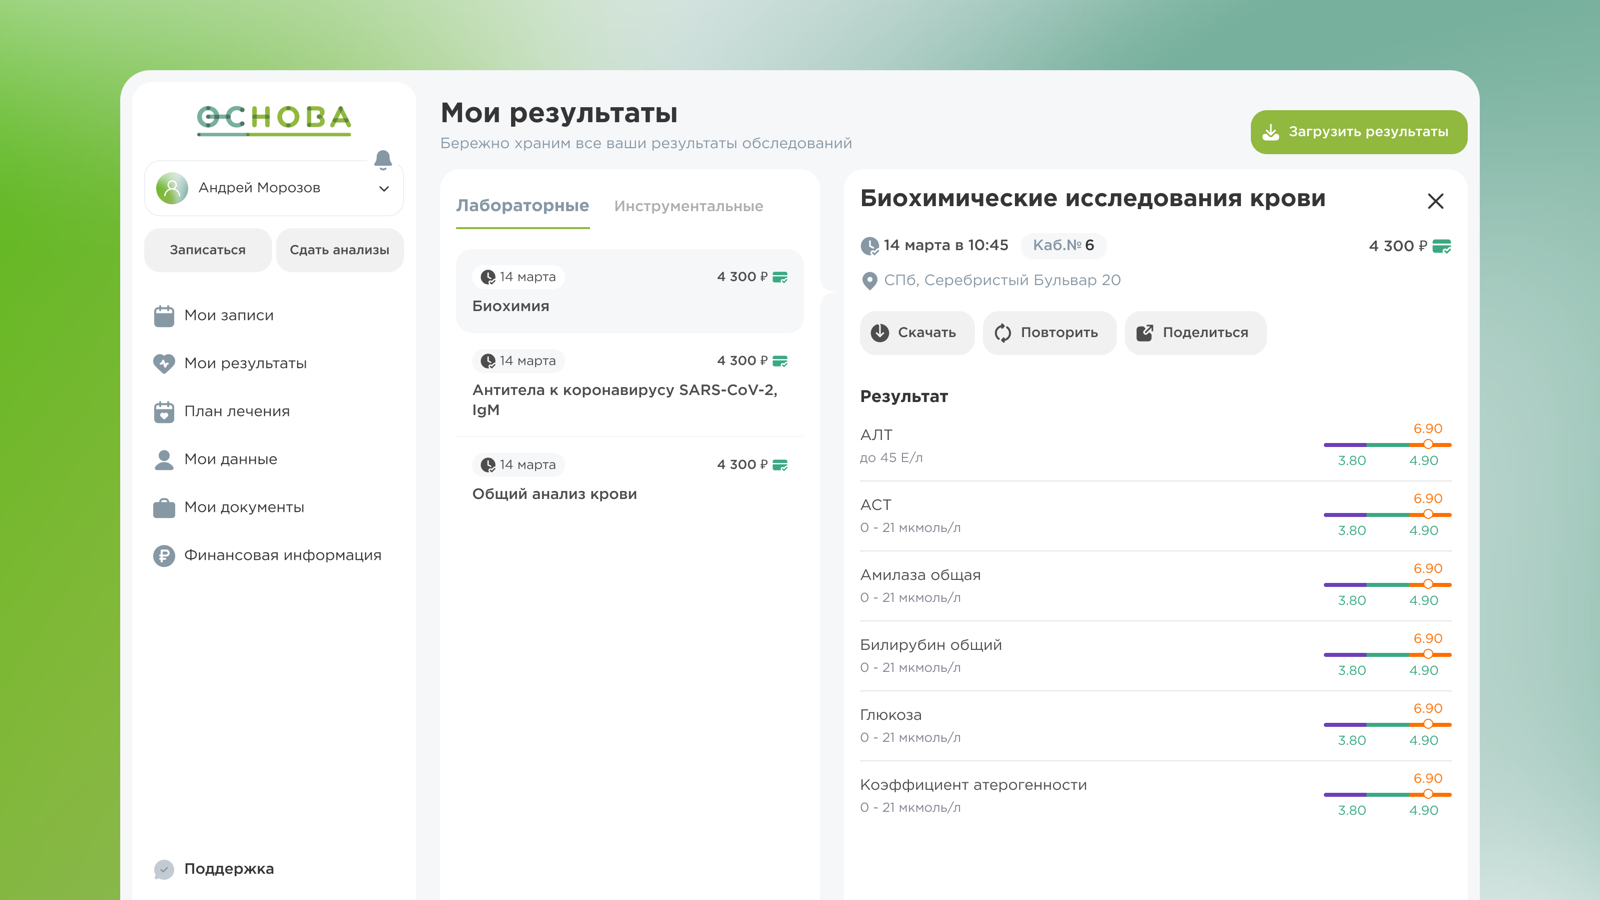Open Поддержка link
Viewport: 1600px width, 900px height.
click(214, 869)
